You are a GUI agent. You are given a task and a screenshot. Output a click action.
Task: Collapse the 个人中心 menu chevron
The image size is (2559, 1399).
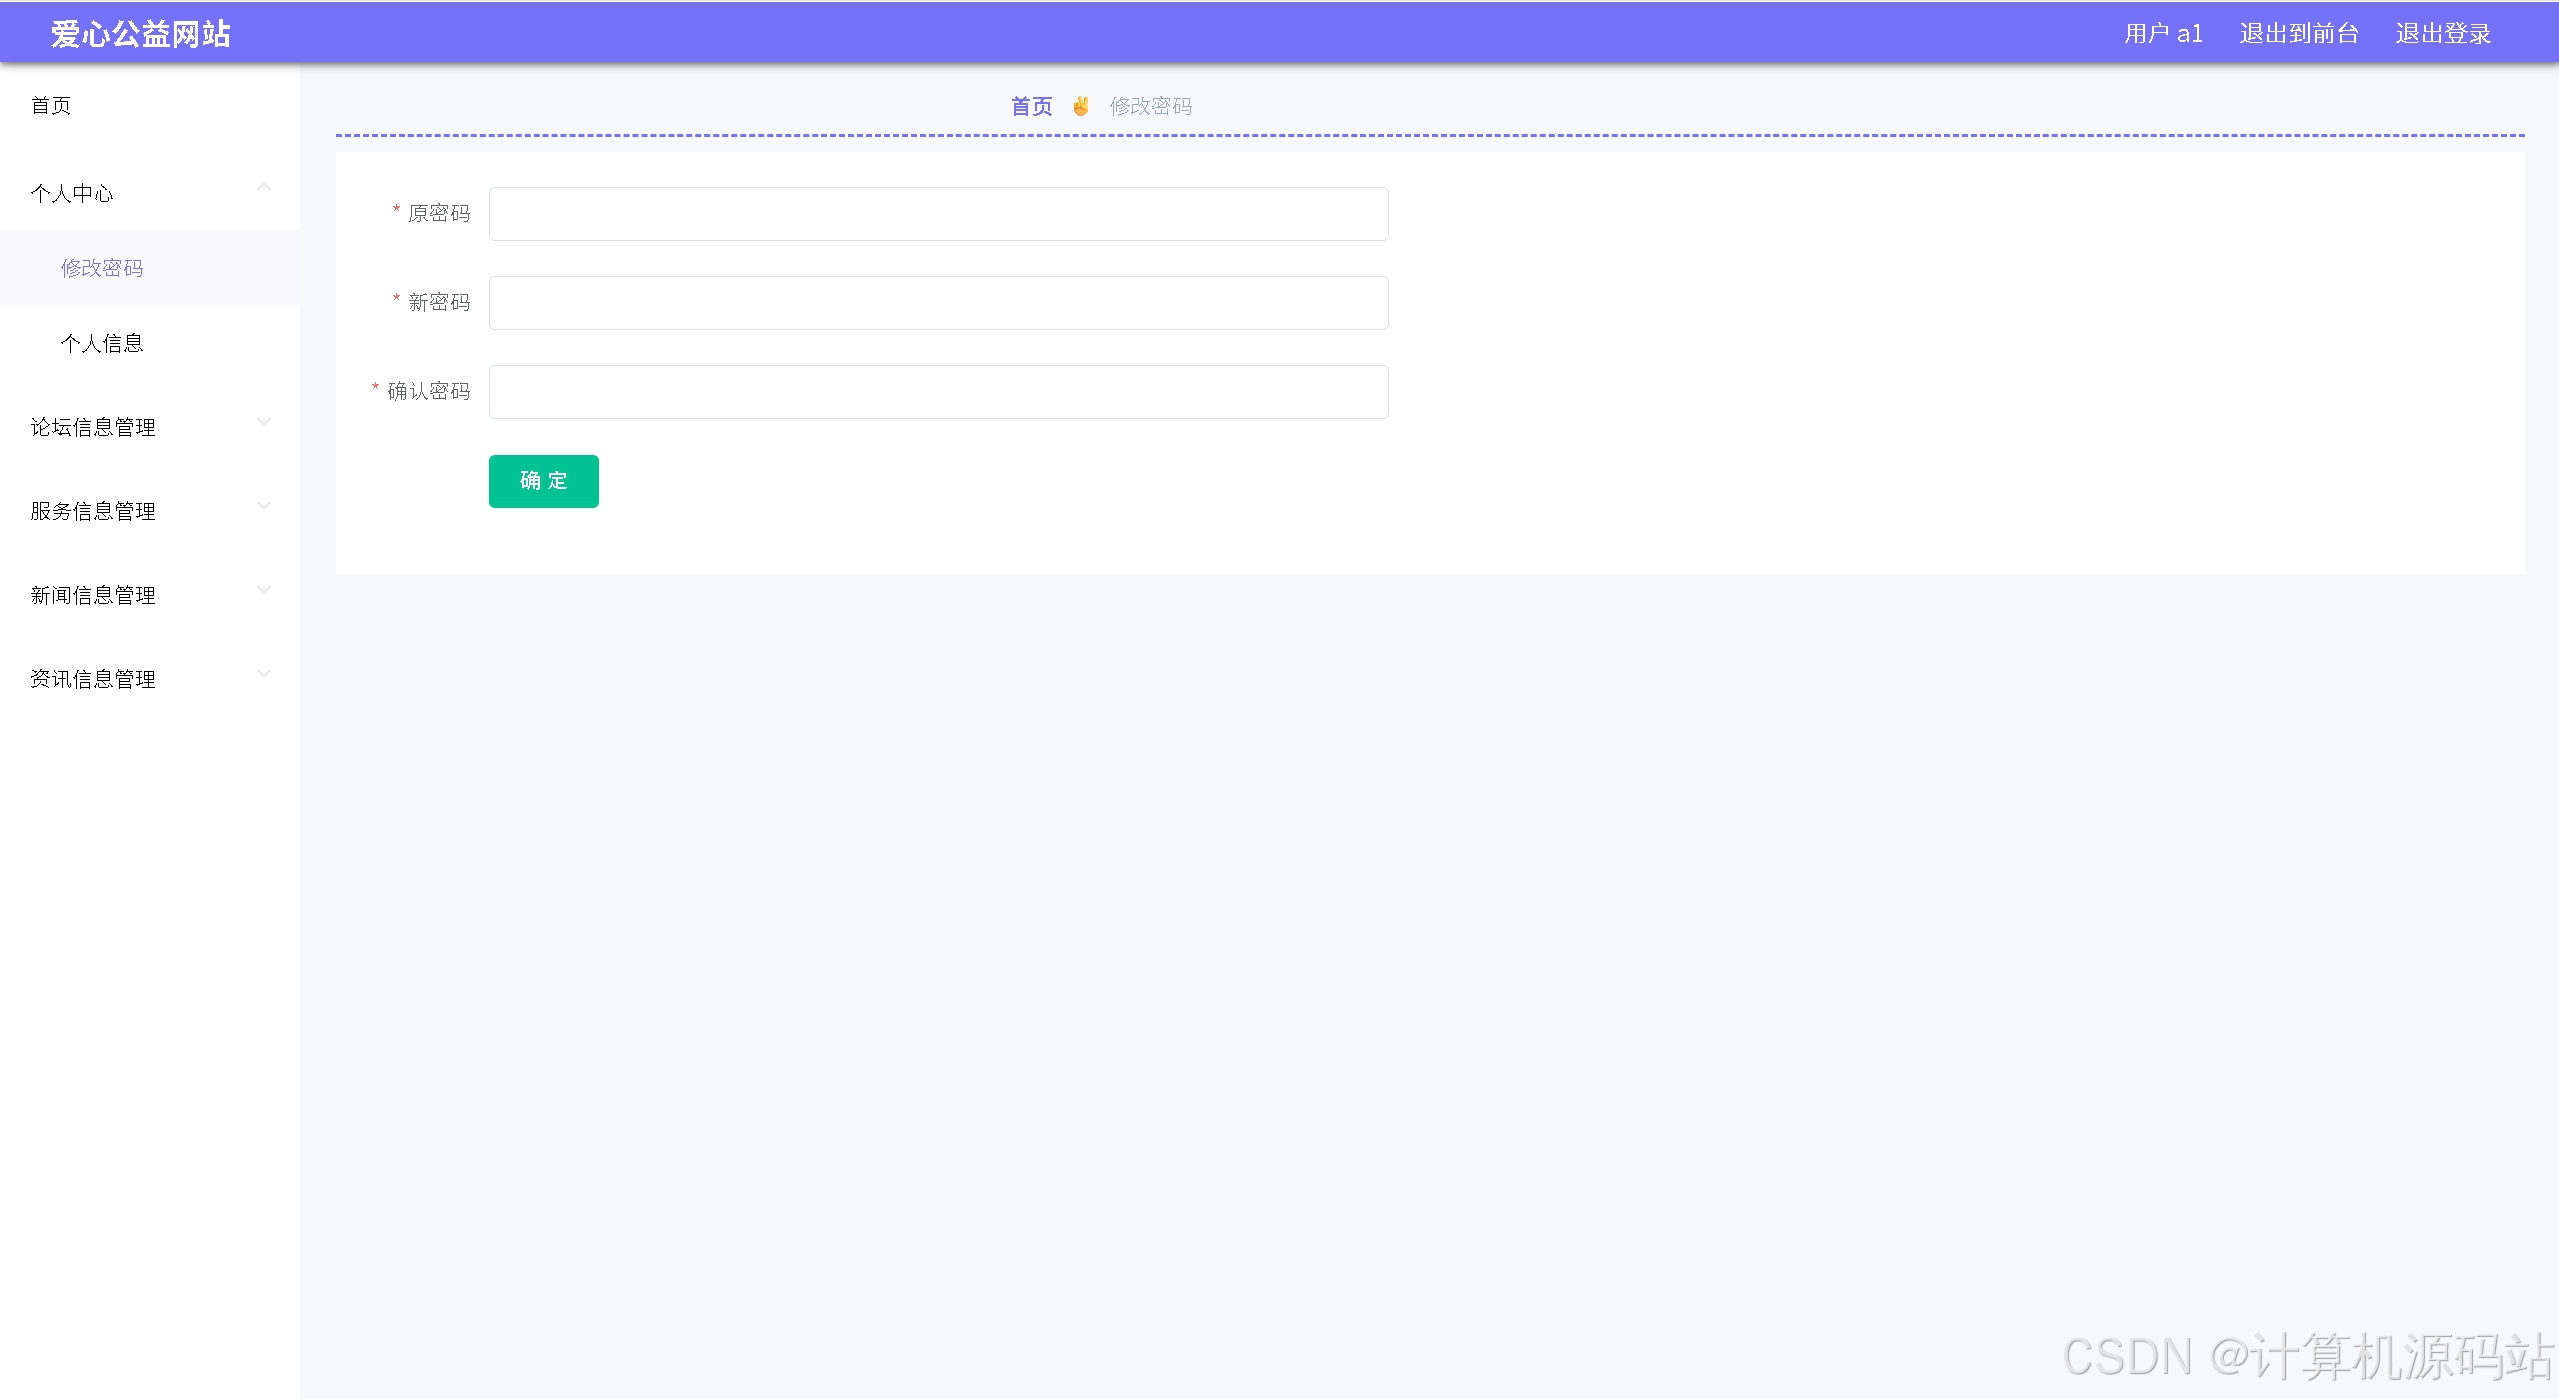click(x=264, y=188)
